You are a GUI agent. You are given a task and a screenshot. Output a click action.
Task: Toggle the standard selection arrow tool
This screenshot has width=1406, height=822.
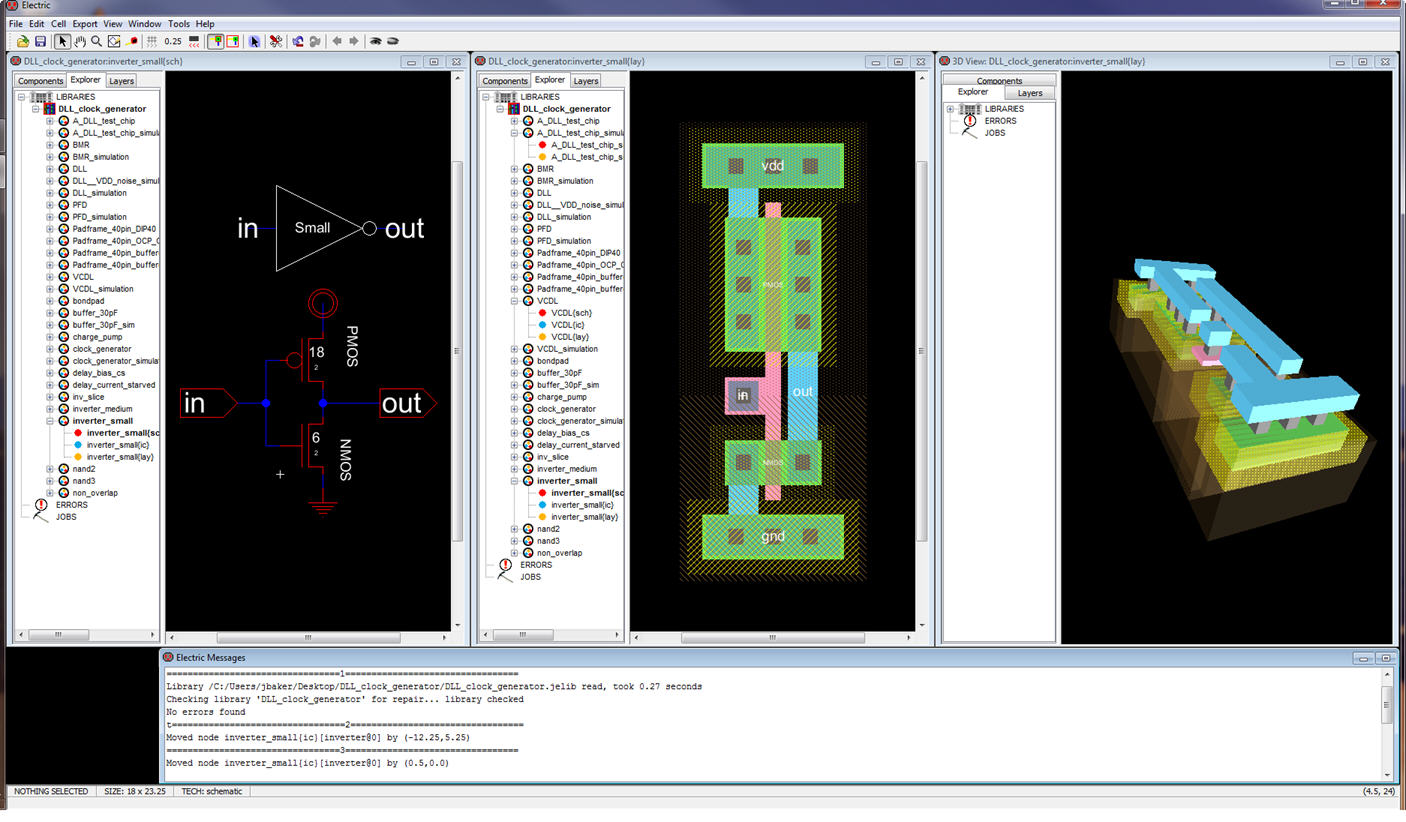point(62,41)
